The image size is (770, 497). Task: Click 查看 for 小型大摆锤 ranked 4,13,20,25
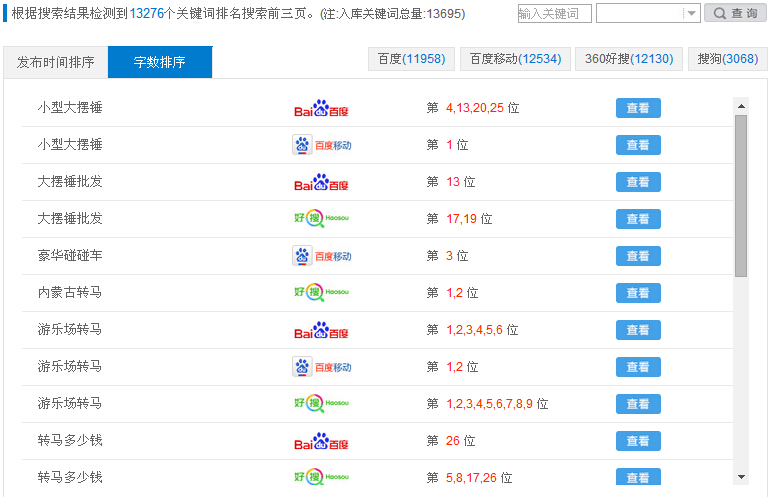pos(638,108)
